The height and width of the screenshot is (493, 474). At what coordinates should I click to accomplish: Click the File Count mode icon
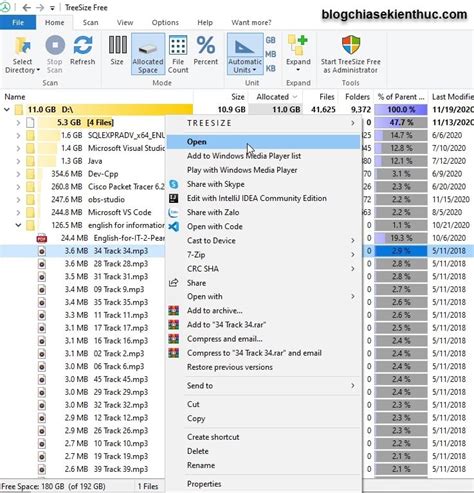point(178,45)
